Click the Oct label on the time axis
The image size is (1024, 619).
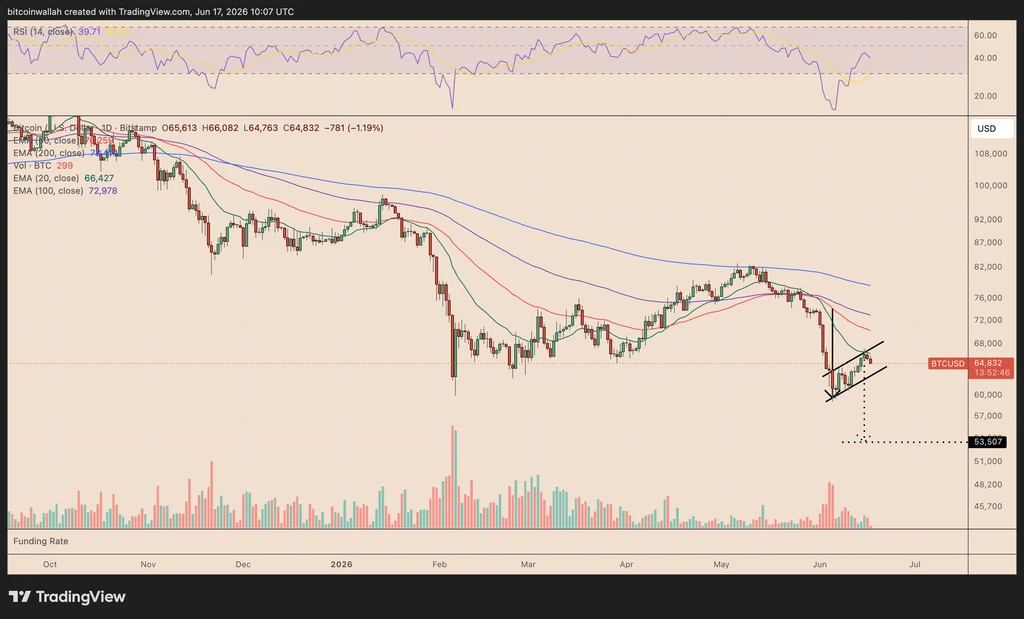(50, 564)
